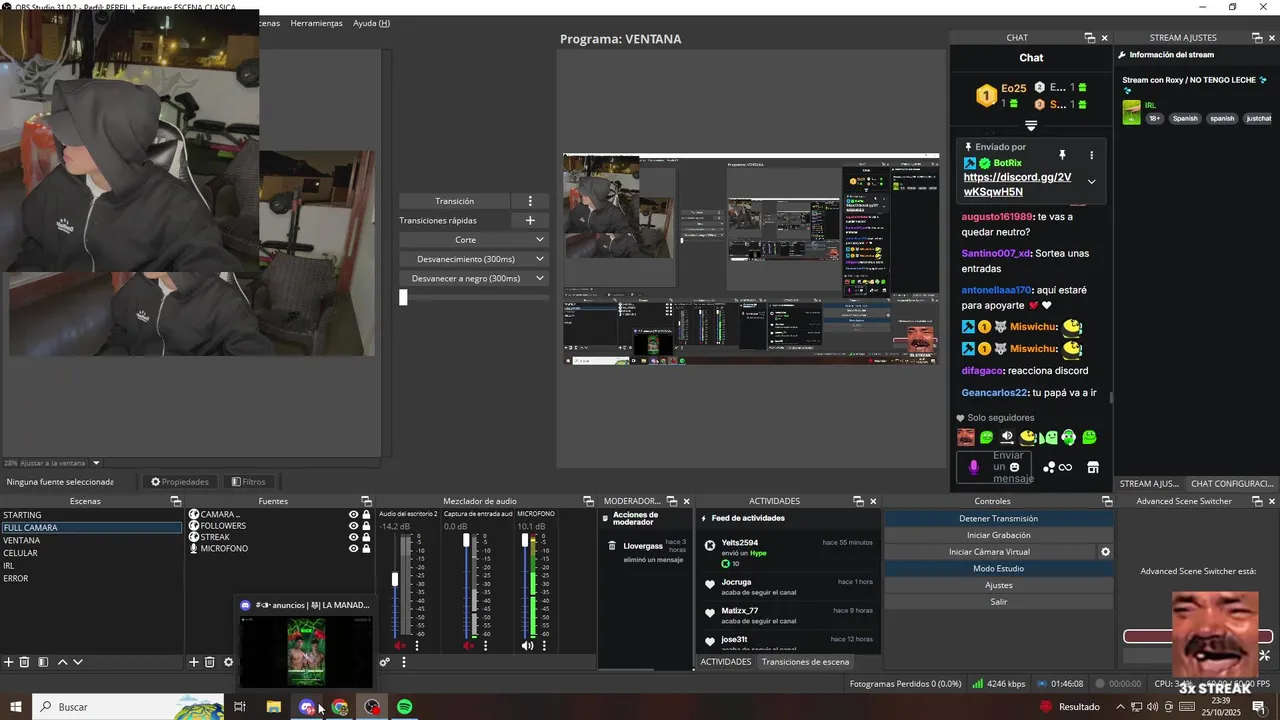Viewport: 1280px width, 720px height.
Task: Click Iniciar Grabación button
Action: [x=998, y=535]
